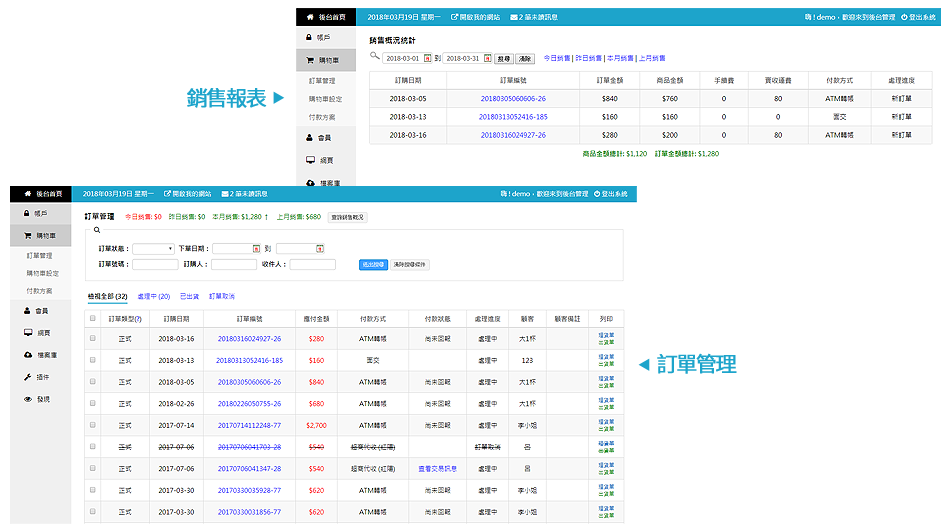Switch to the 已出貨 tab
Screen dimensions: 950x530
[x=189, y=296]
